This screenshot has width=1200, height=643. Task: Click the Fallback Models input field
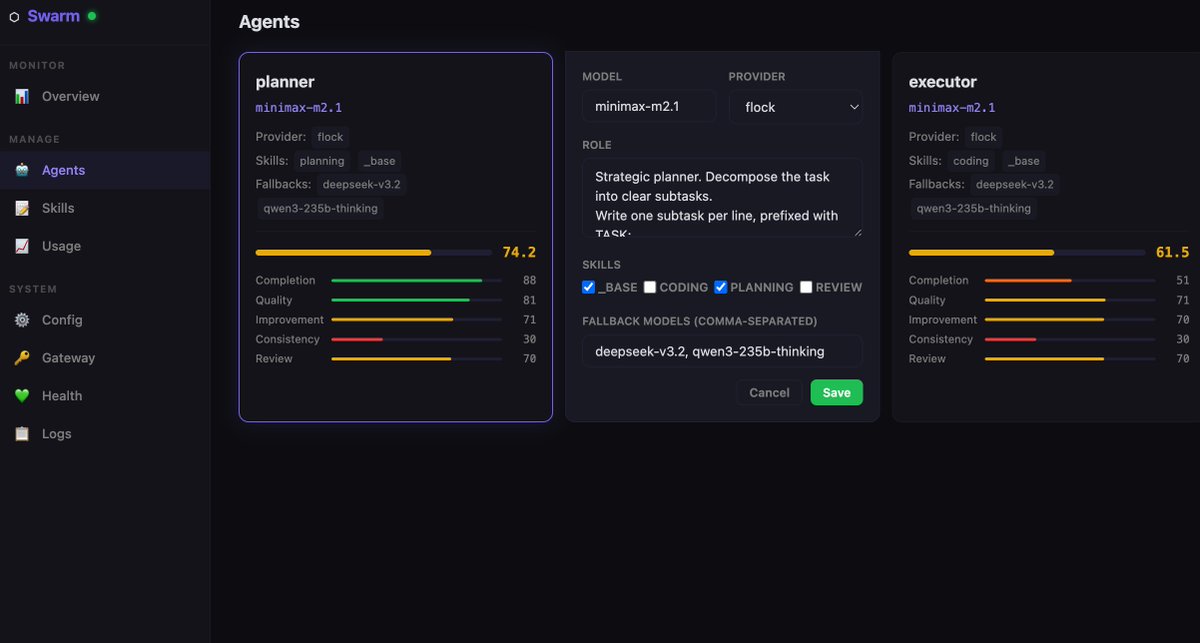[x=722, y=351]
